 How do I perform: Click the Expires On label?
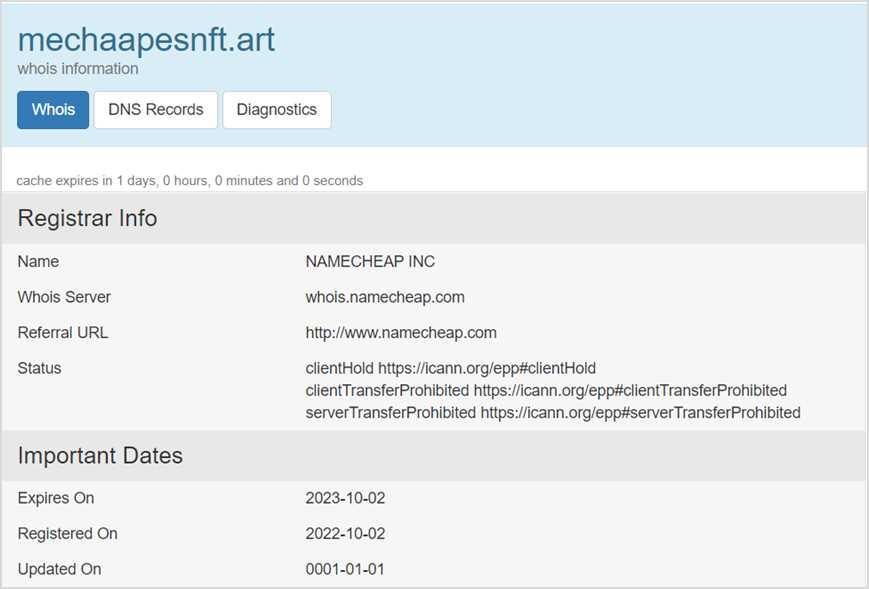coord(56,498)
